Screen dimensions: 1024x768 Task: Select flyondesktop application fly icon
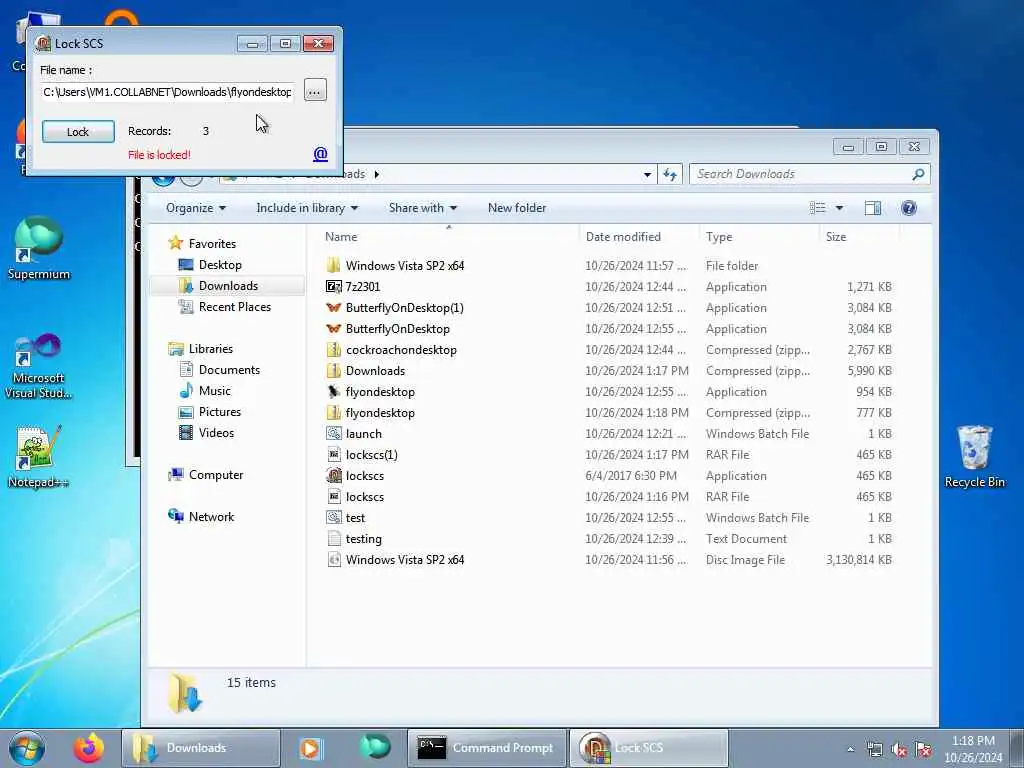pos(333,391)
